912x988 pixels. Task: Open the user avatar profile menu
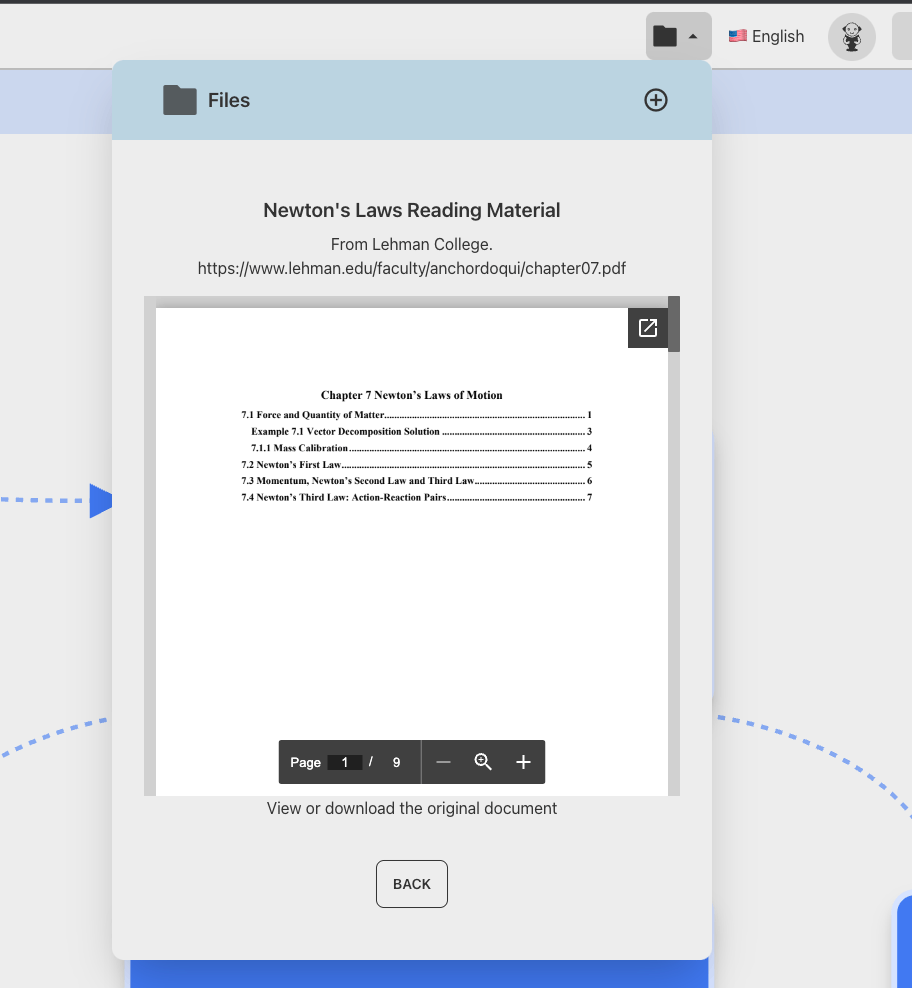coord(851,37)
